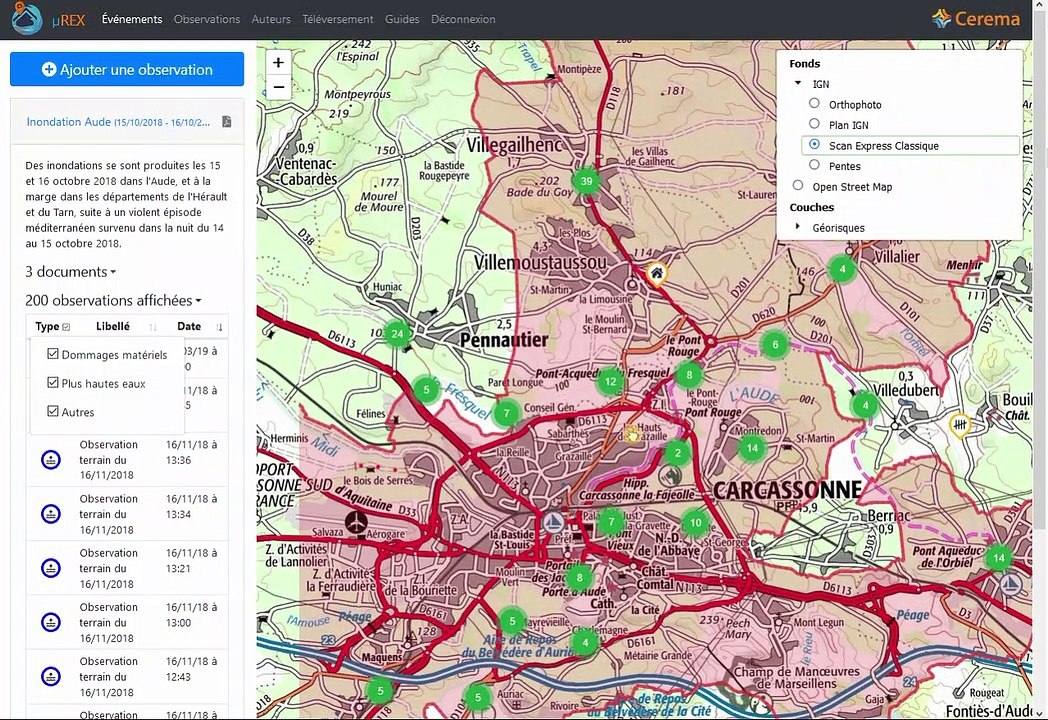Screen dimensions: 1048x720
Task: Open the Téléversement menu
Action: [338, 19]
